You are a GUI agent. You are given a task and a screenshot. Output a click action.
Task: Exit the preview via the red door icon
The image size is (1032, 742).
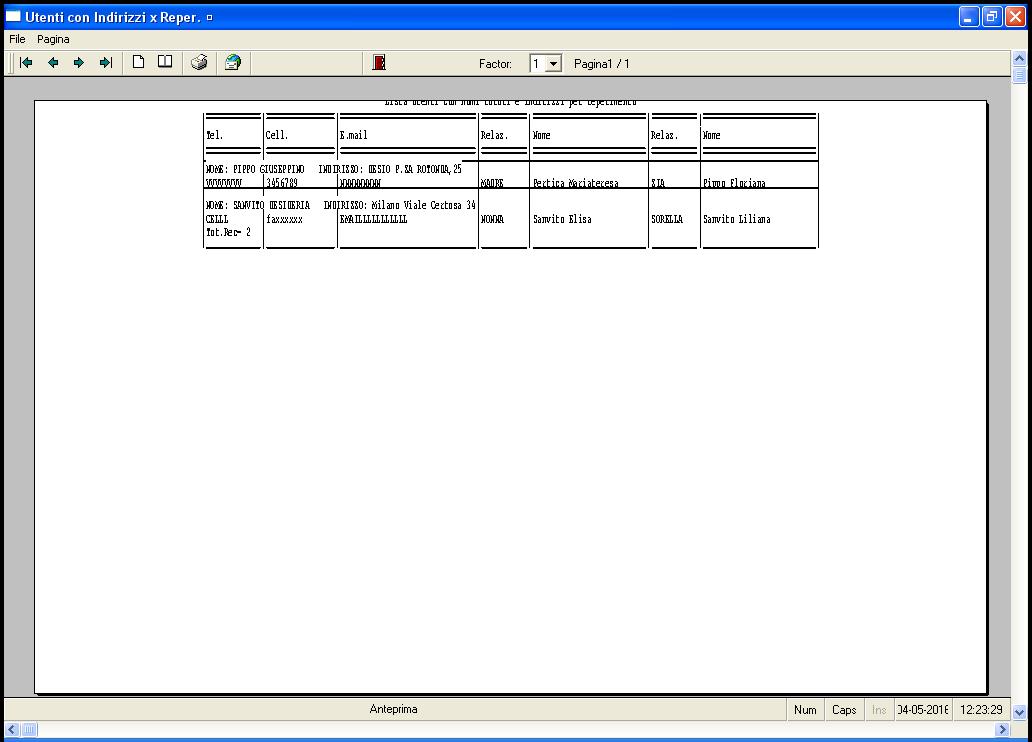click(x=379, y=63)
